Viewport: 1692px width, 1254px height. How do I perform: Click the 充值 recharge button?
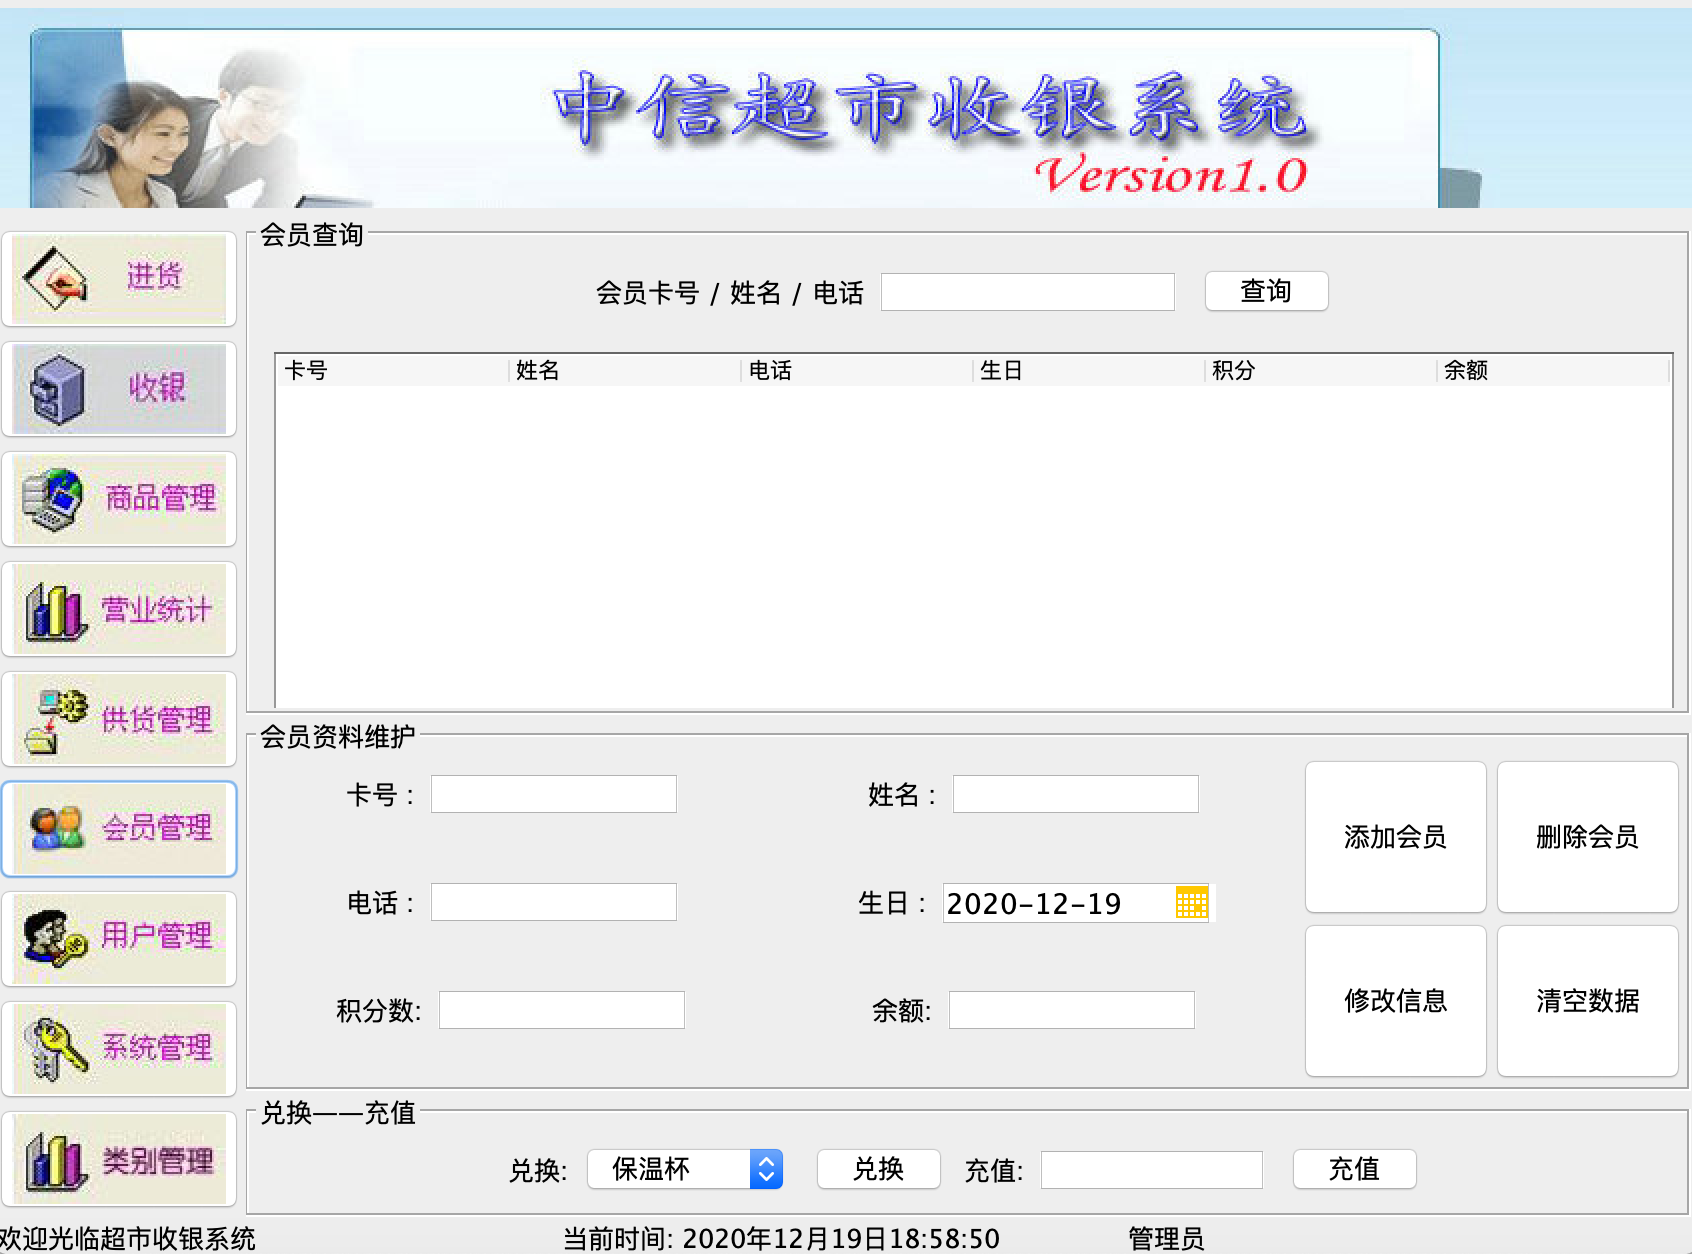[1354, 1168]
